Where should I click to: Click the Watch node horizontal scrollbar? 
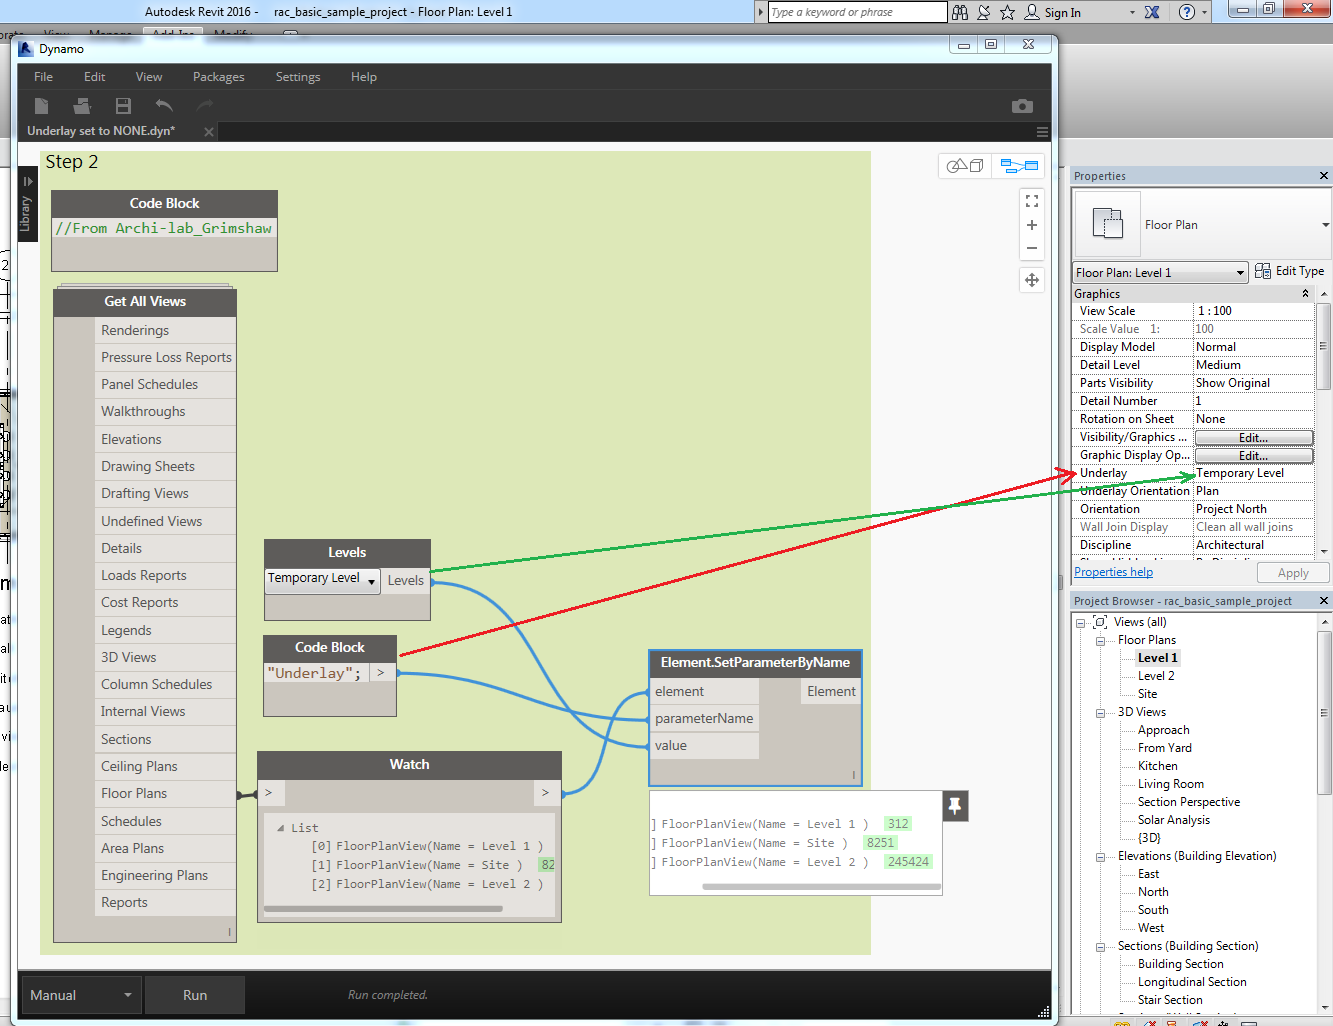pos(383,909)
